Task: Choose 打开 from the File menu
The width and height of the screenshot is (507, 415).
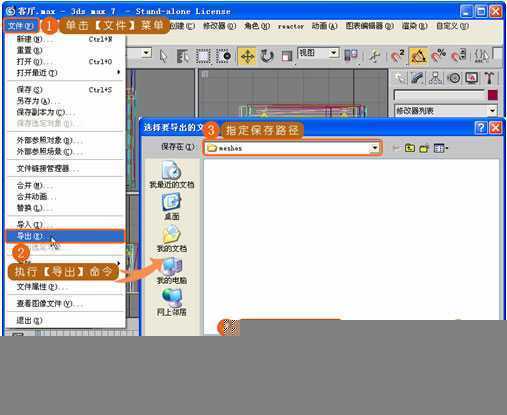Action: tap(66, 62)
